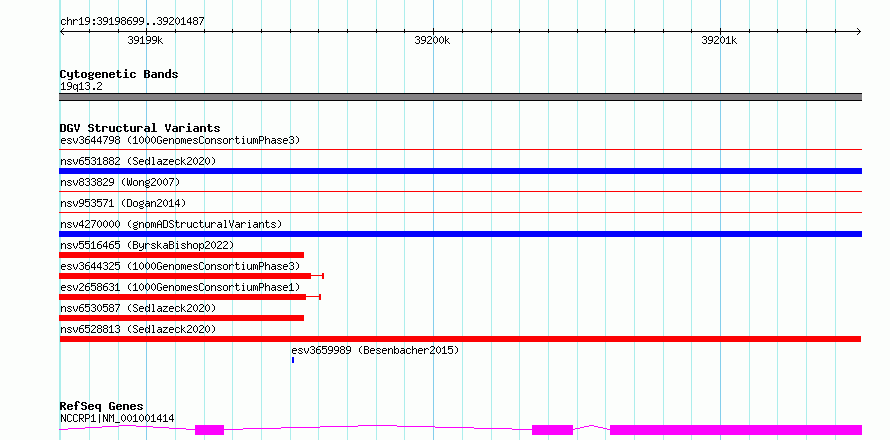Click the 39201k ruler tick label
The height and width of the screenshot is (440, 890).
[x=719, y=40]
